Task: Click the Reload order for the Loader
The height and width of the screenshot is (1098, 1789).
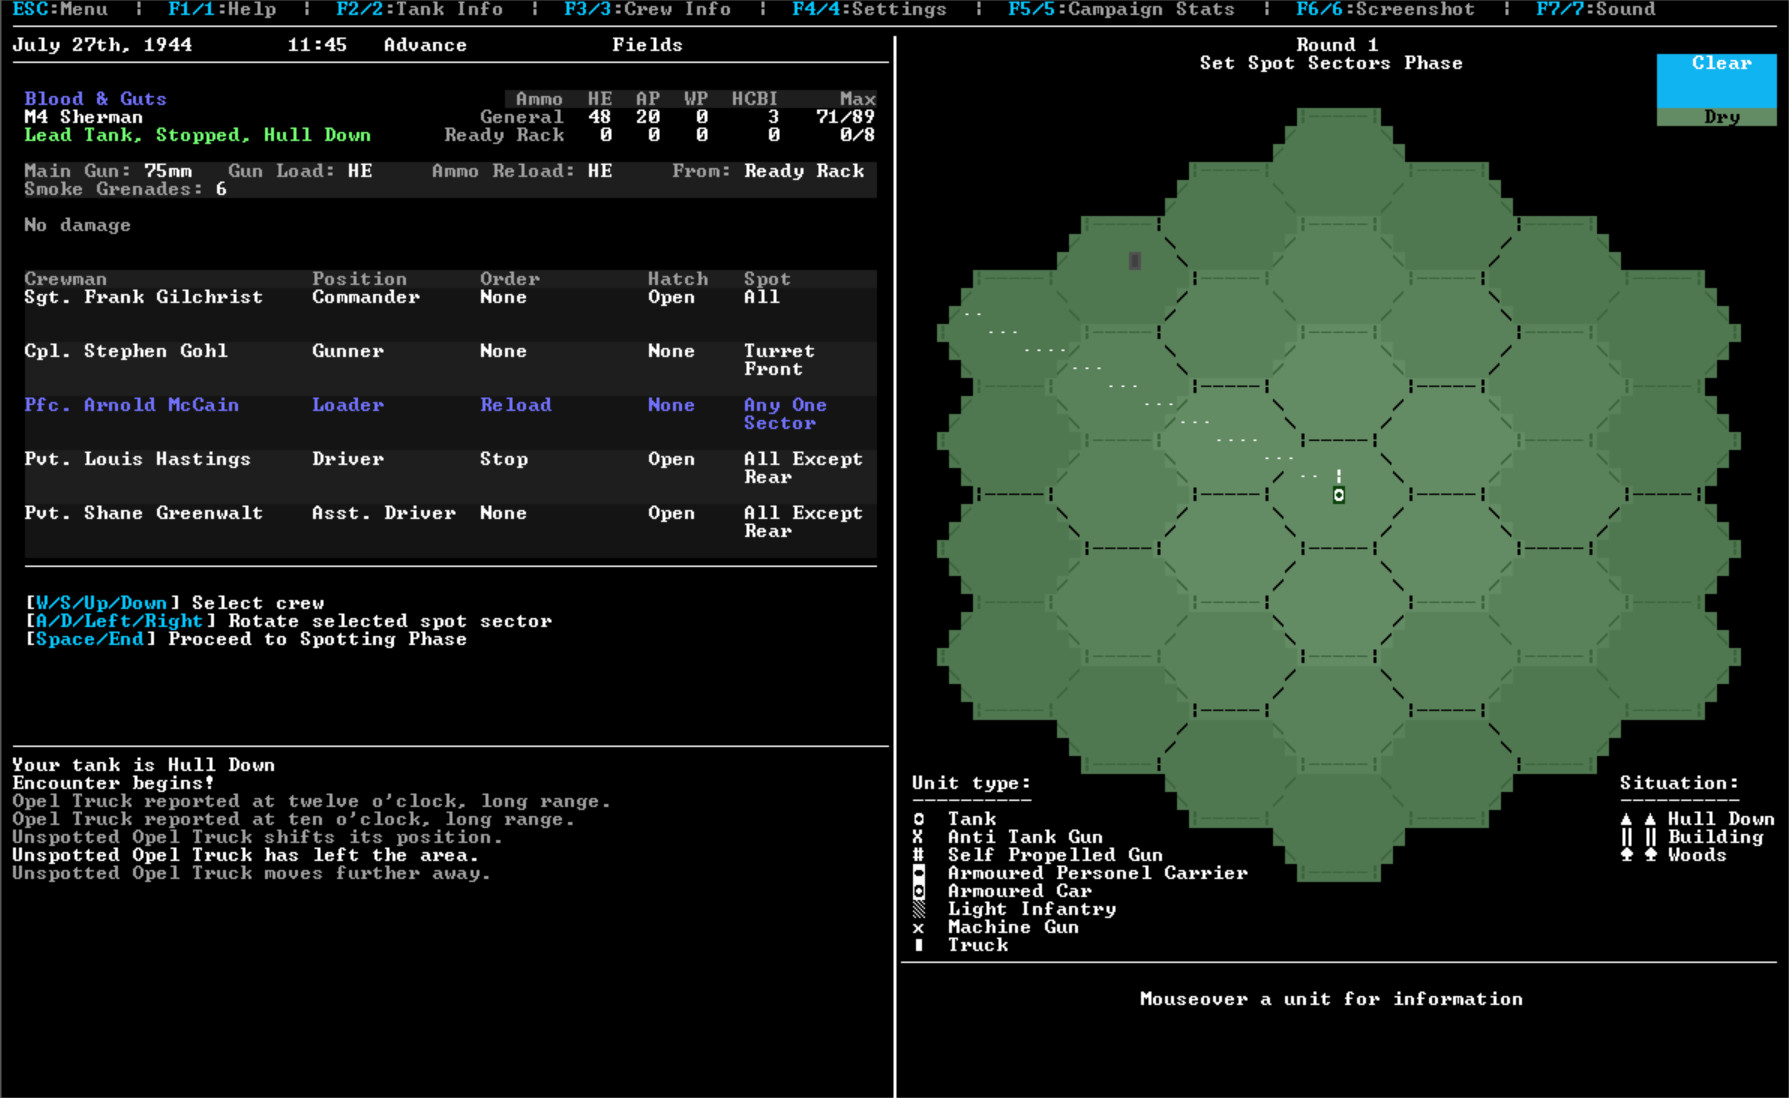Action: click(x=516, y=405)
